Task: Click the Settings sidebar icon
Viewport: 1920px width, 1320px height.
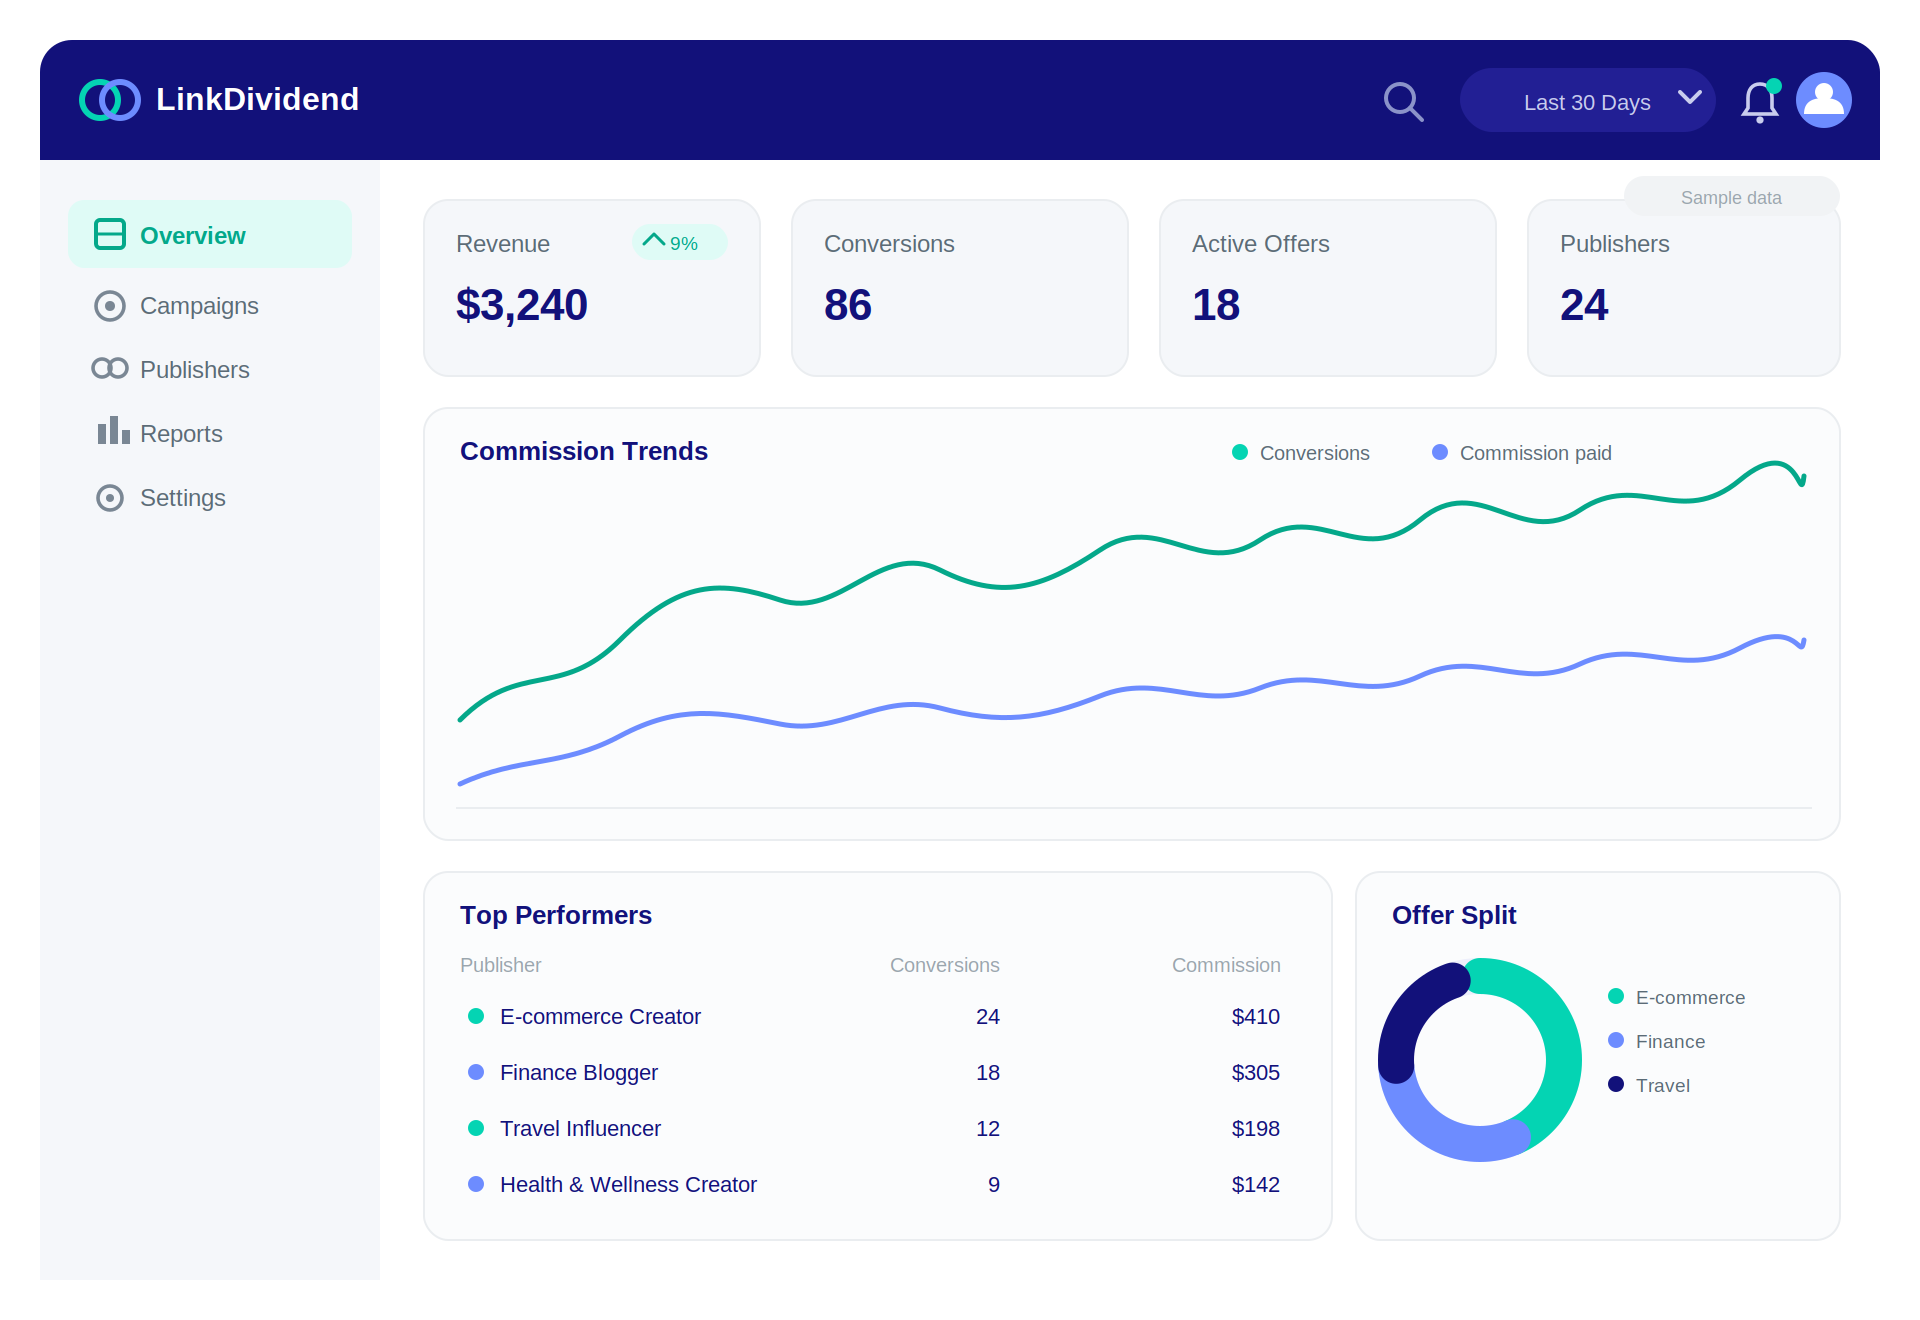Action: (110, 498)
